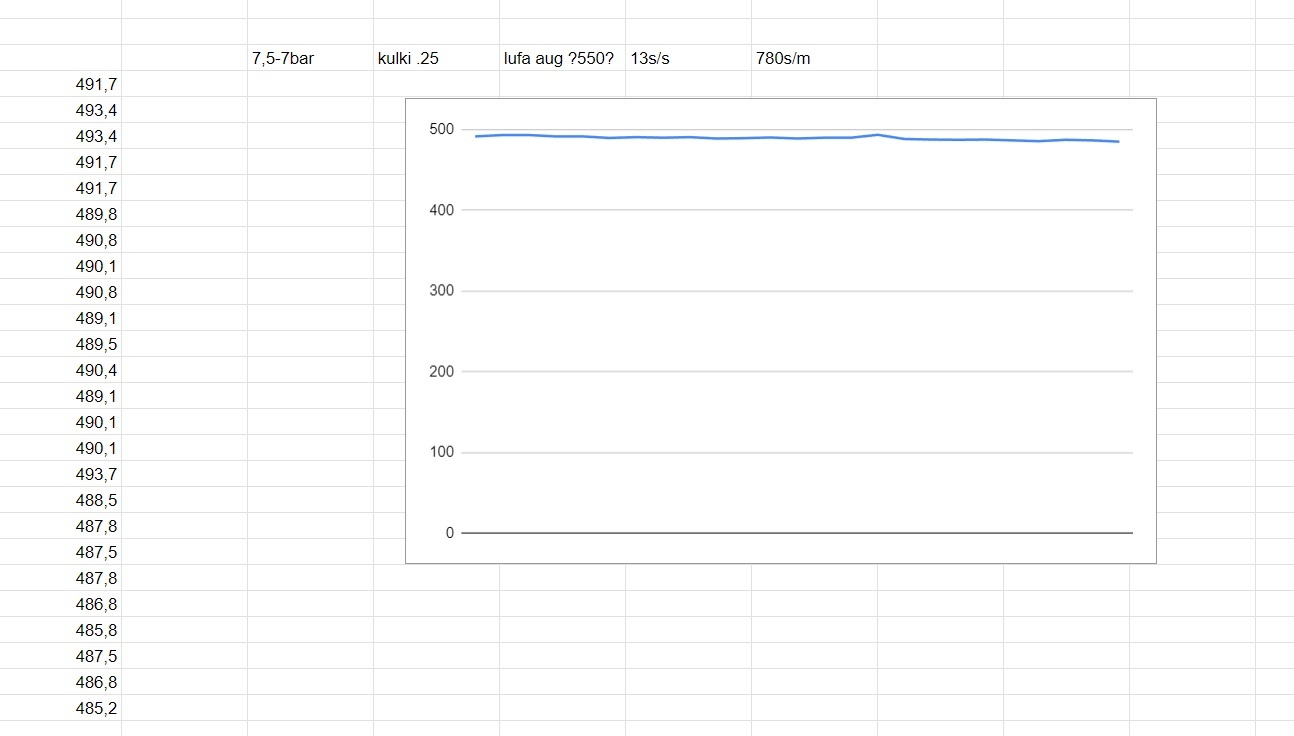Select the 300 axis label on chart
Viewport: 1294px width, 736px height.
[x=441, y=291]
